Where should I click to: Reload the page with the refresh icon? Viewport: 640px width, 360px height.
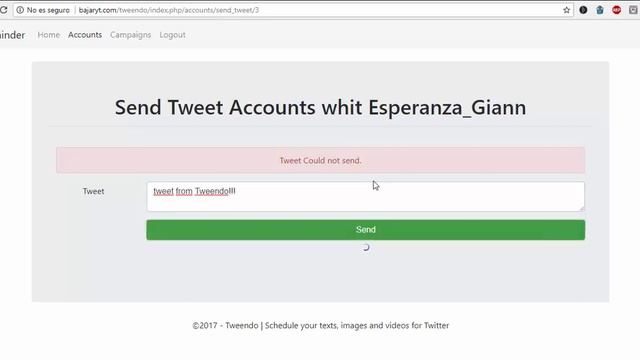click(x=3, y=10)
